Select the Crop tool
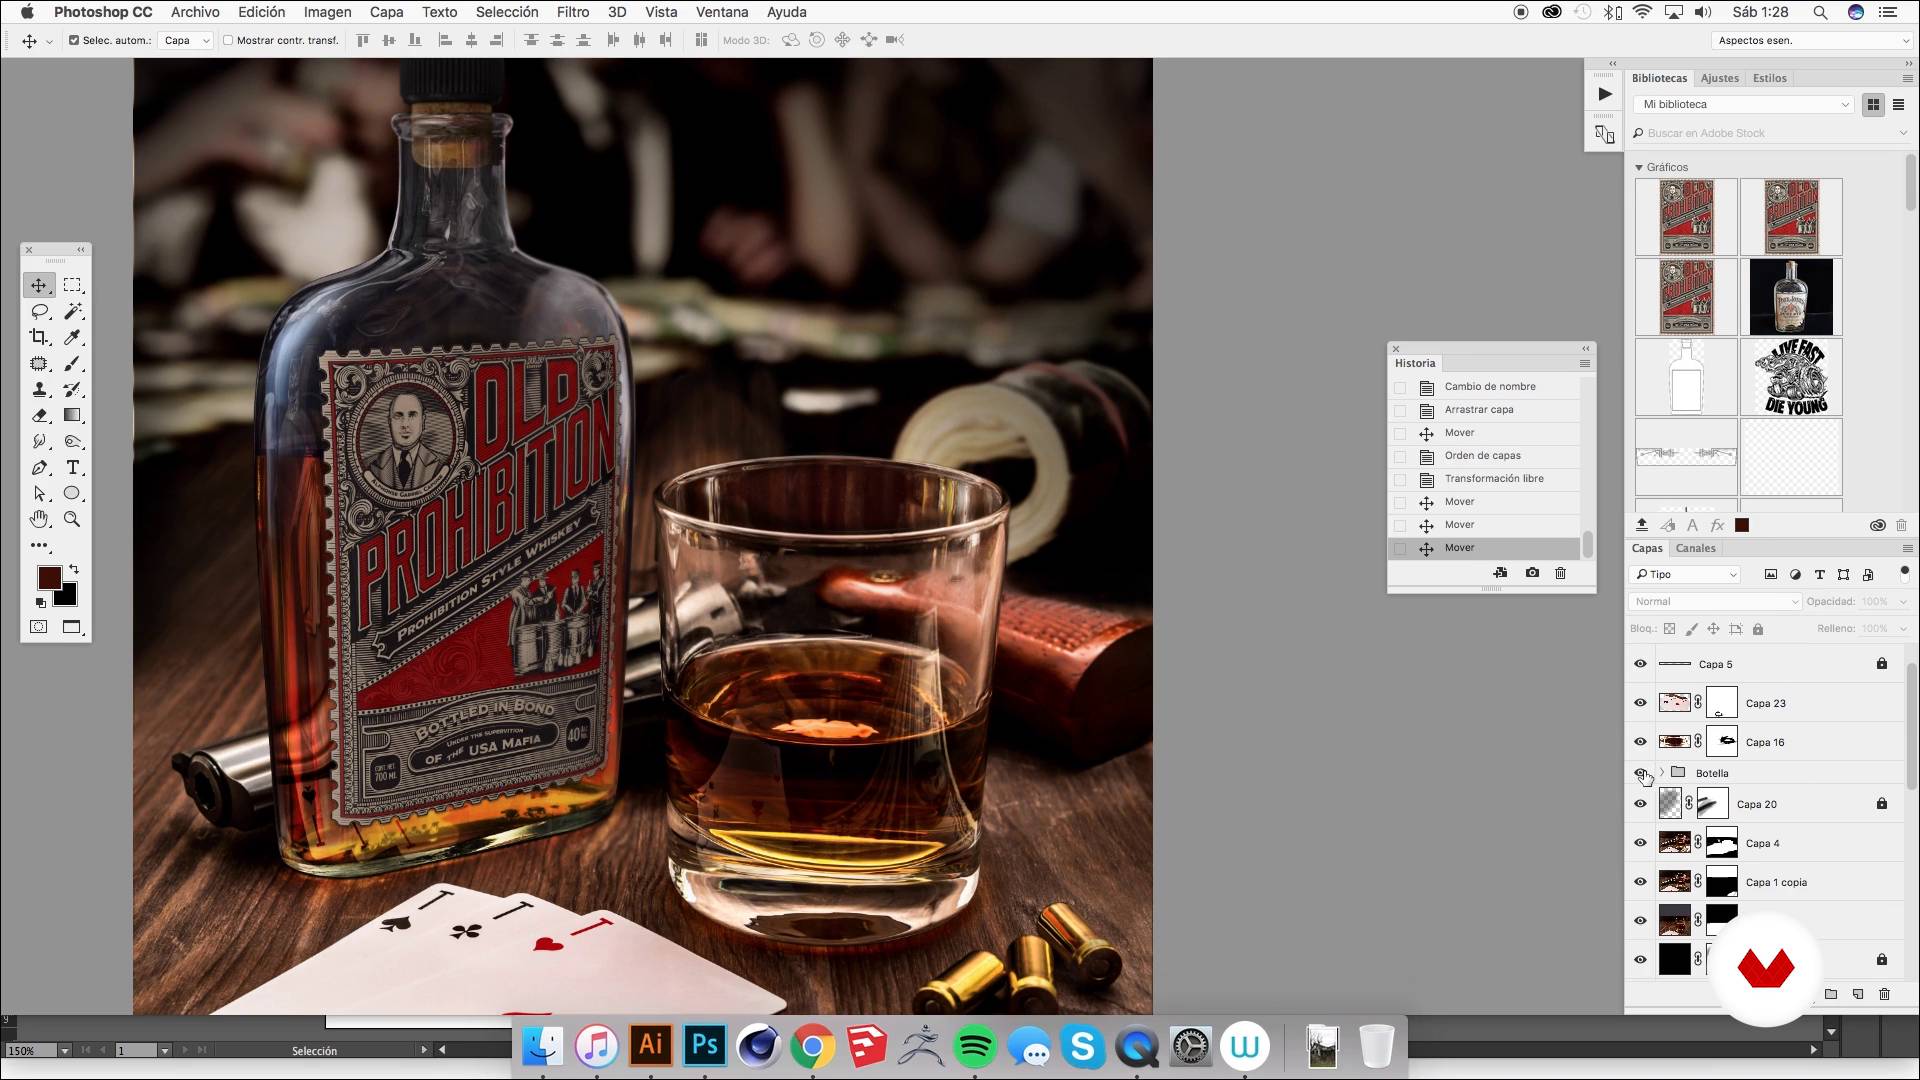 tap(39, 338)
